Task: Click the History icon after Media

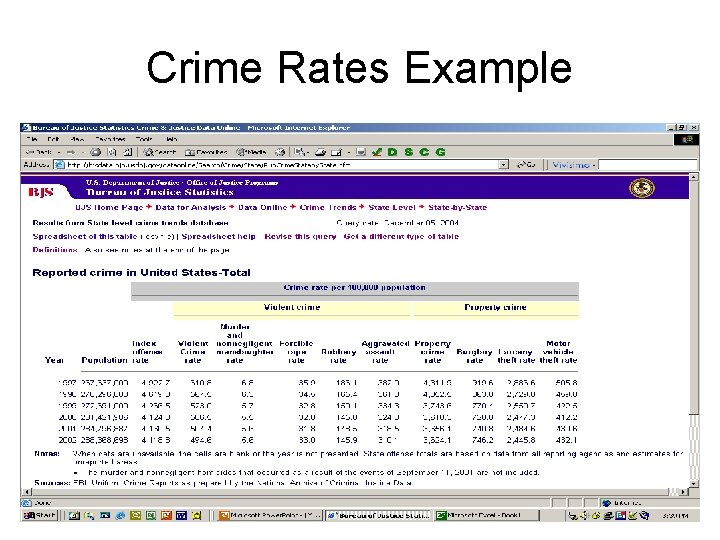Action: pyautogui.click(x=280, y=152)
